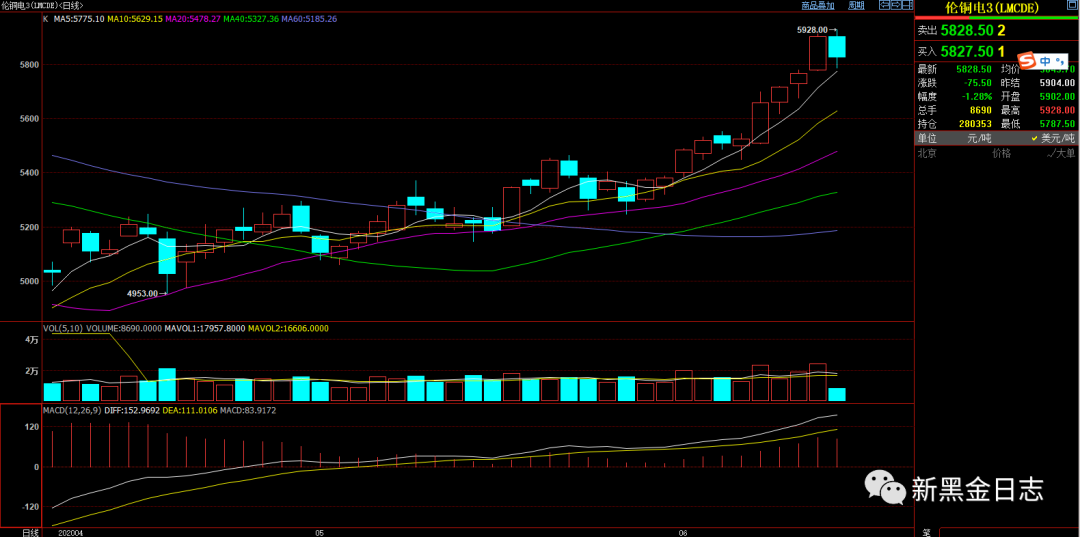Image resolution: width=1080 pixels, height=537 pixels.
Task: Click the latest cyan volume bar
Action: coord(837,394)
